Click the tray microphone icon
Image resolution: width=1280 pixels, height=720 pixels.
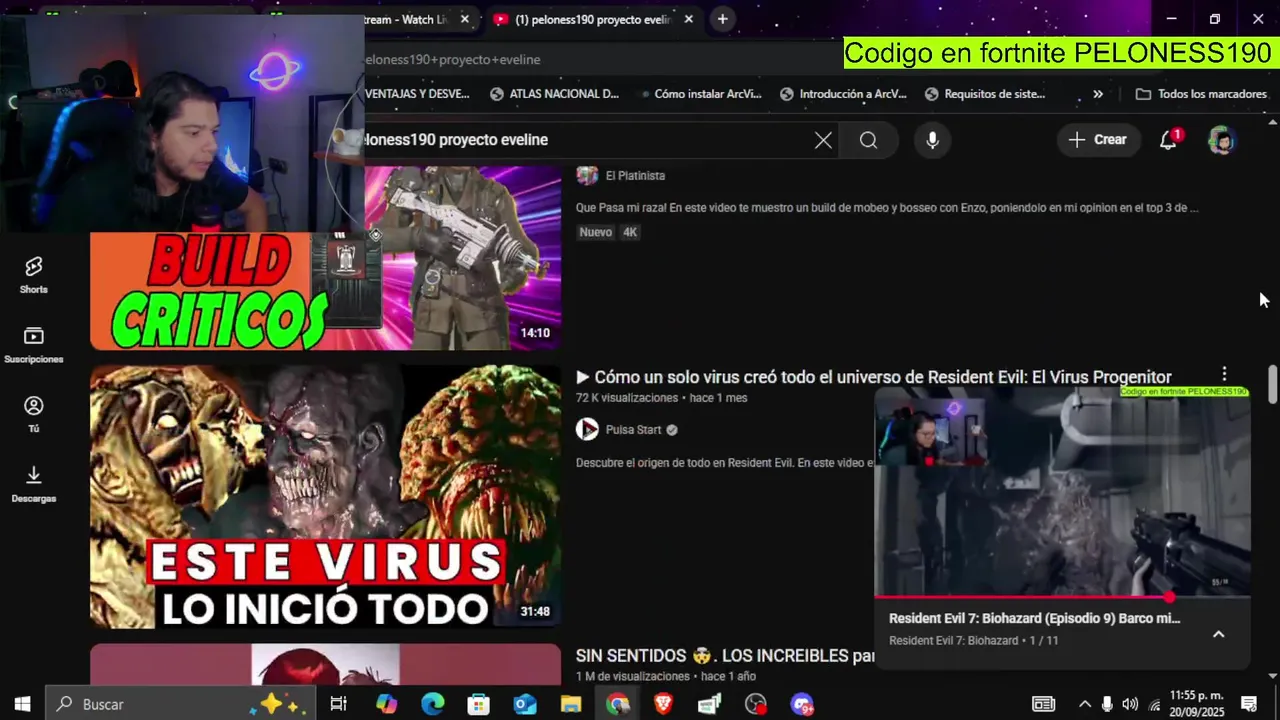(x=1107, y=704)
